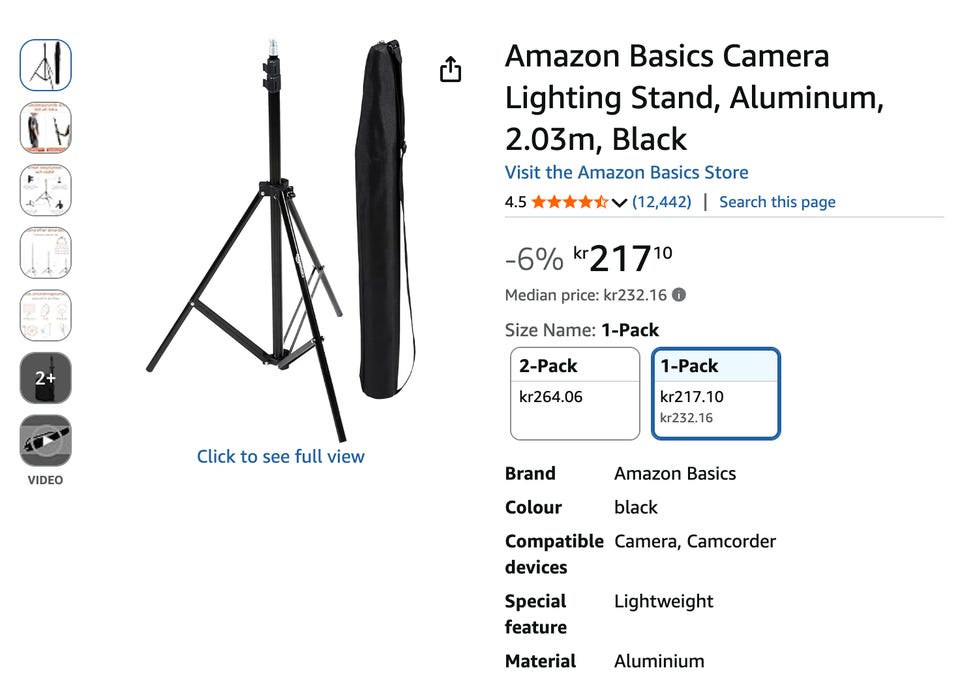Click to see full view link

point(280,456)
